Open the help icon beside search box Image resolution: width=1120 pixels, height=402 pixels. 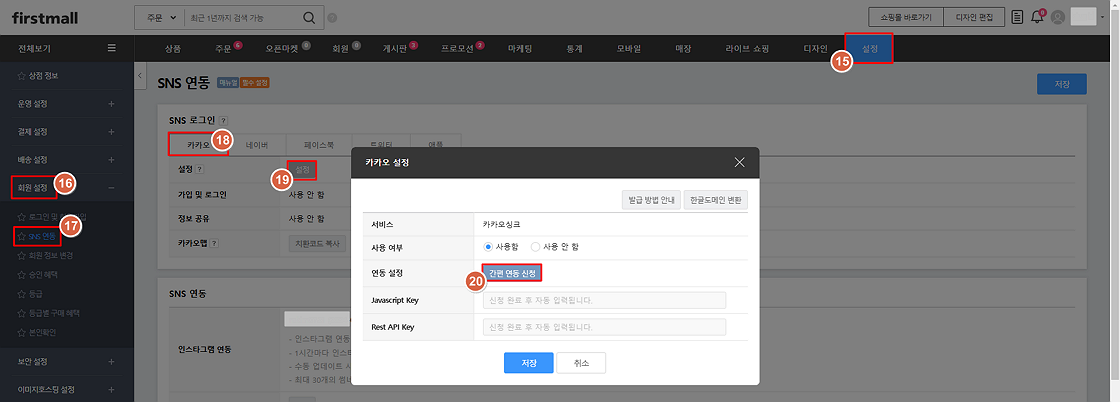click(x=332, y=18)
